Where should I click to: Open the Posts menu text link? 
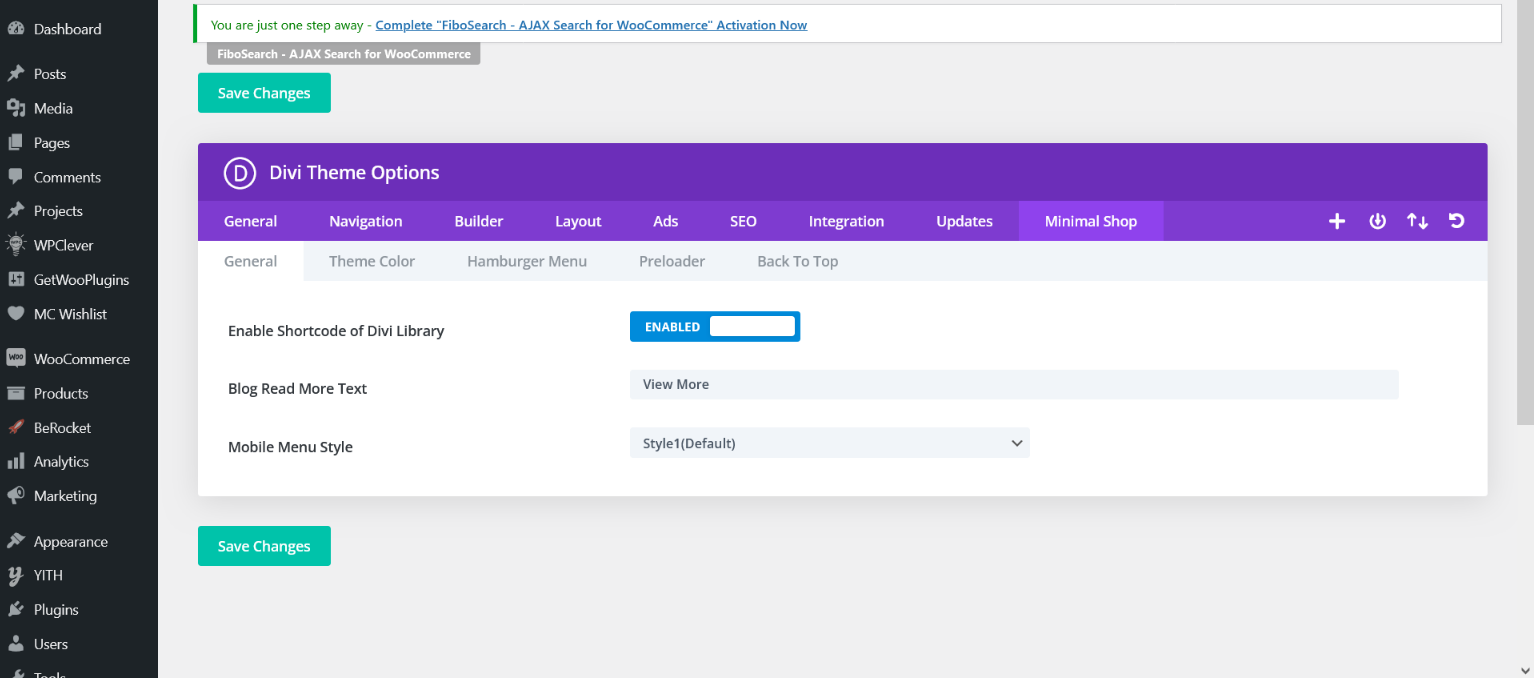(x=50, y=74)
